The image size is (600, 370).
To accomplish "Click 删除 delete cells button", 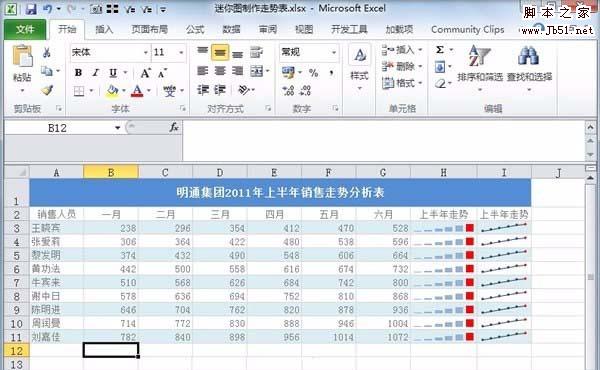I will tap(402, 67).
